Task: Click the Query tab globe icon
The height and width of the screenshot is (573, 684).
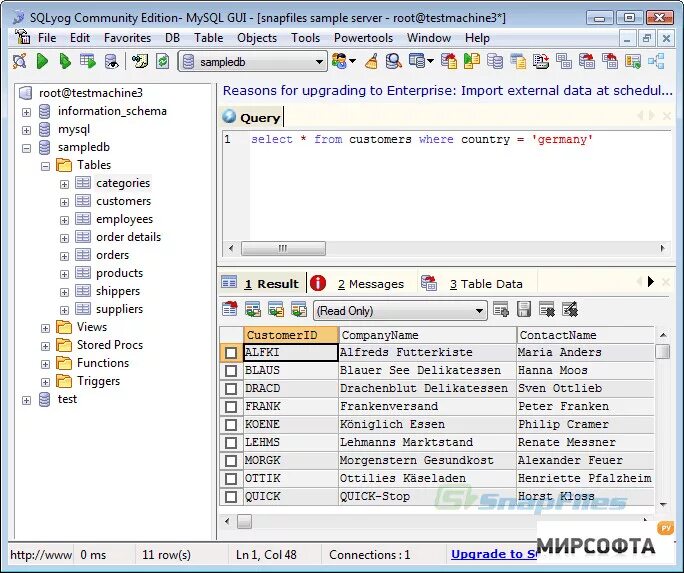Action: coord(229,116)
